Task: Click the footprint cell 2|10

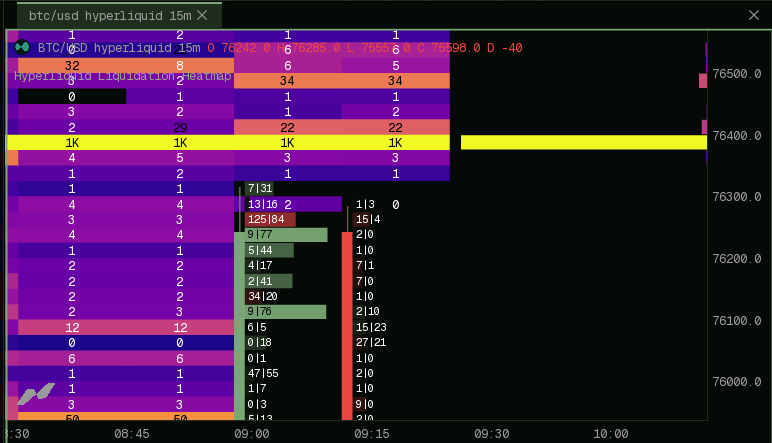Action: pyautogui.click(x=367, y=312)
